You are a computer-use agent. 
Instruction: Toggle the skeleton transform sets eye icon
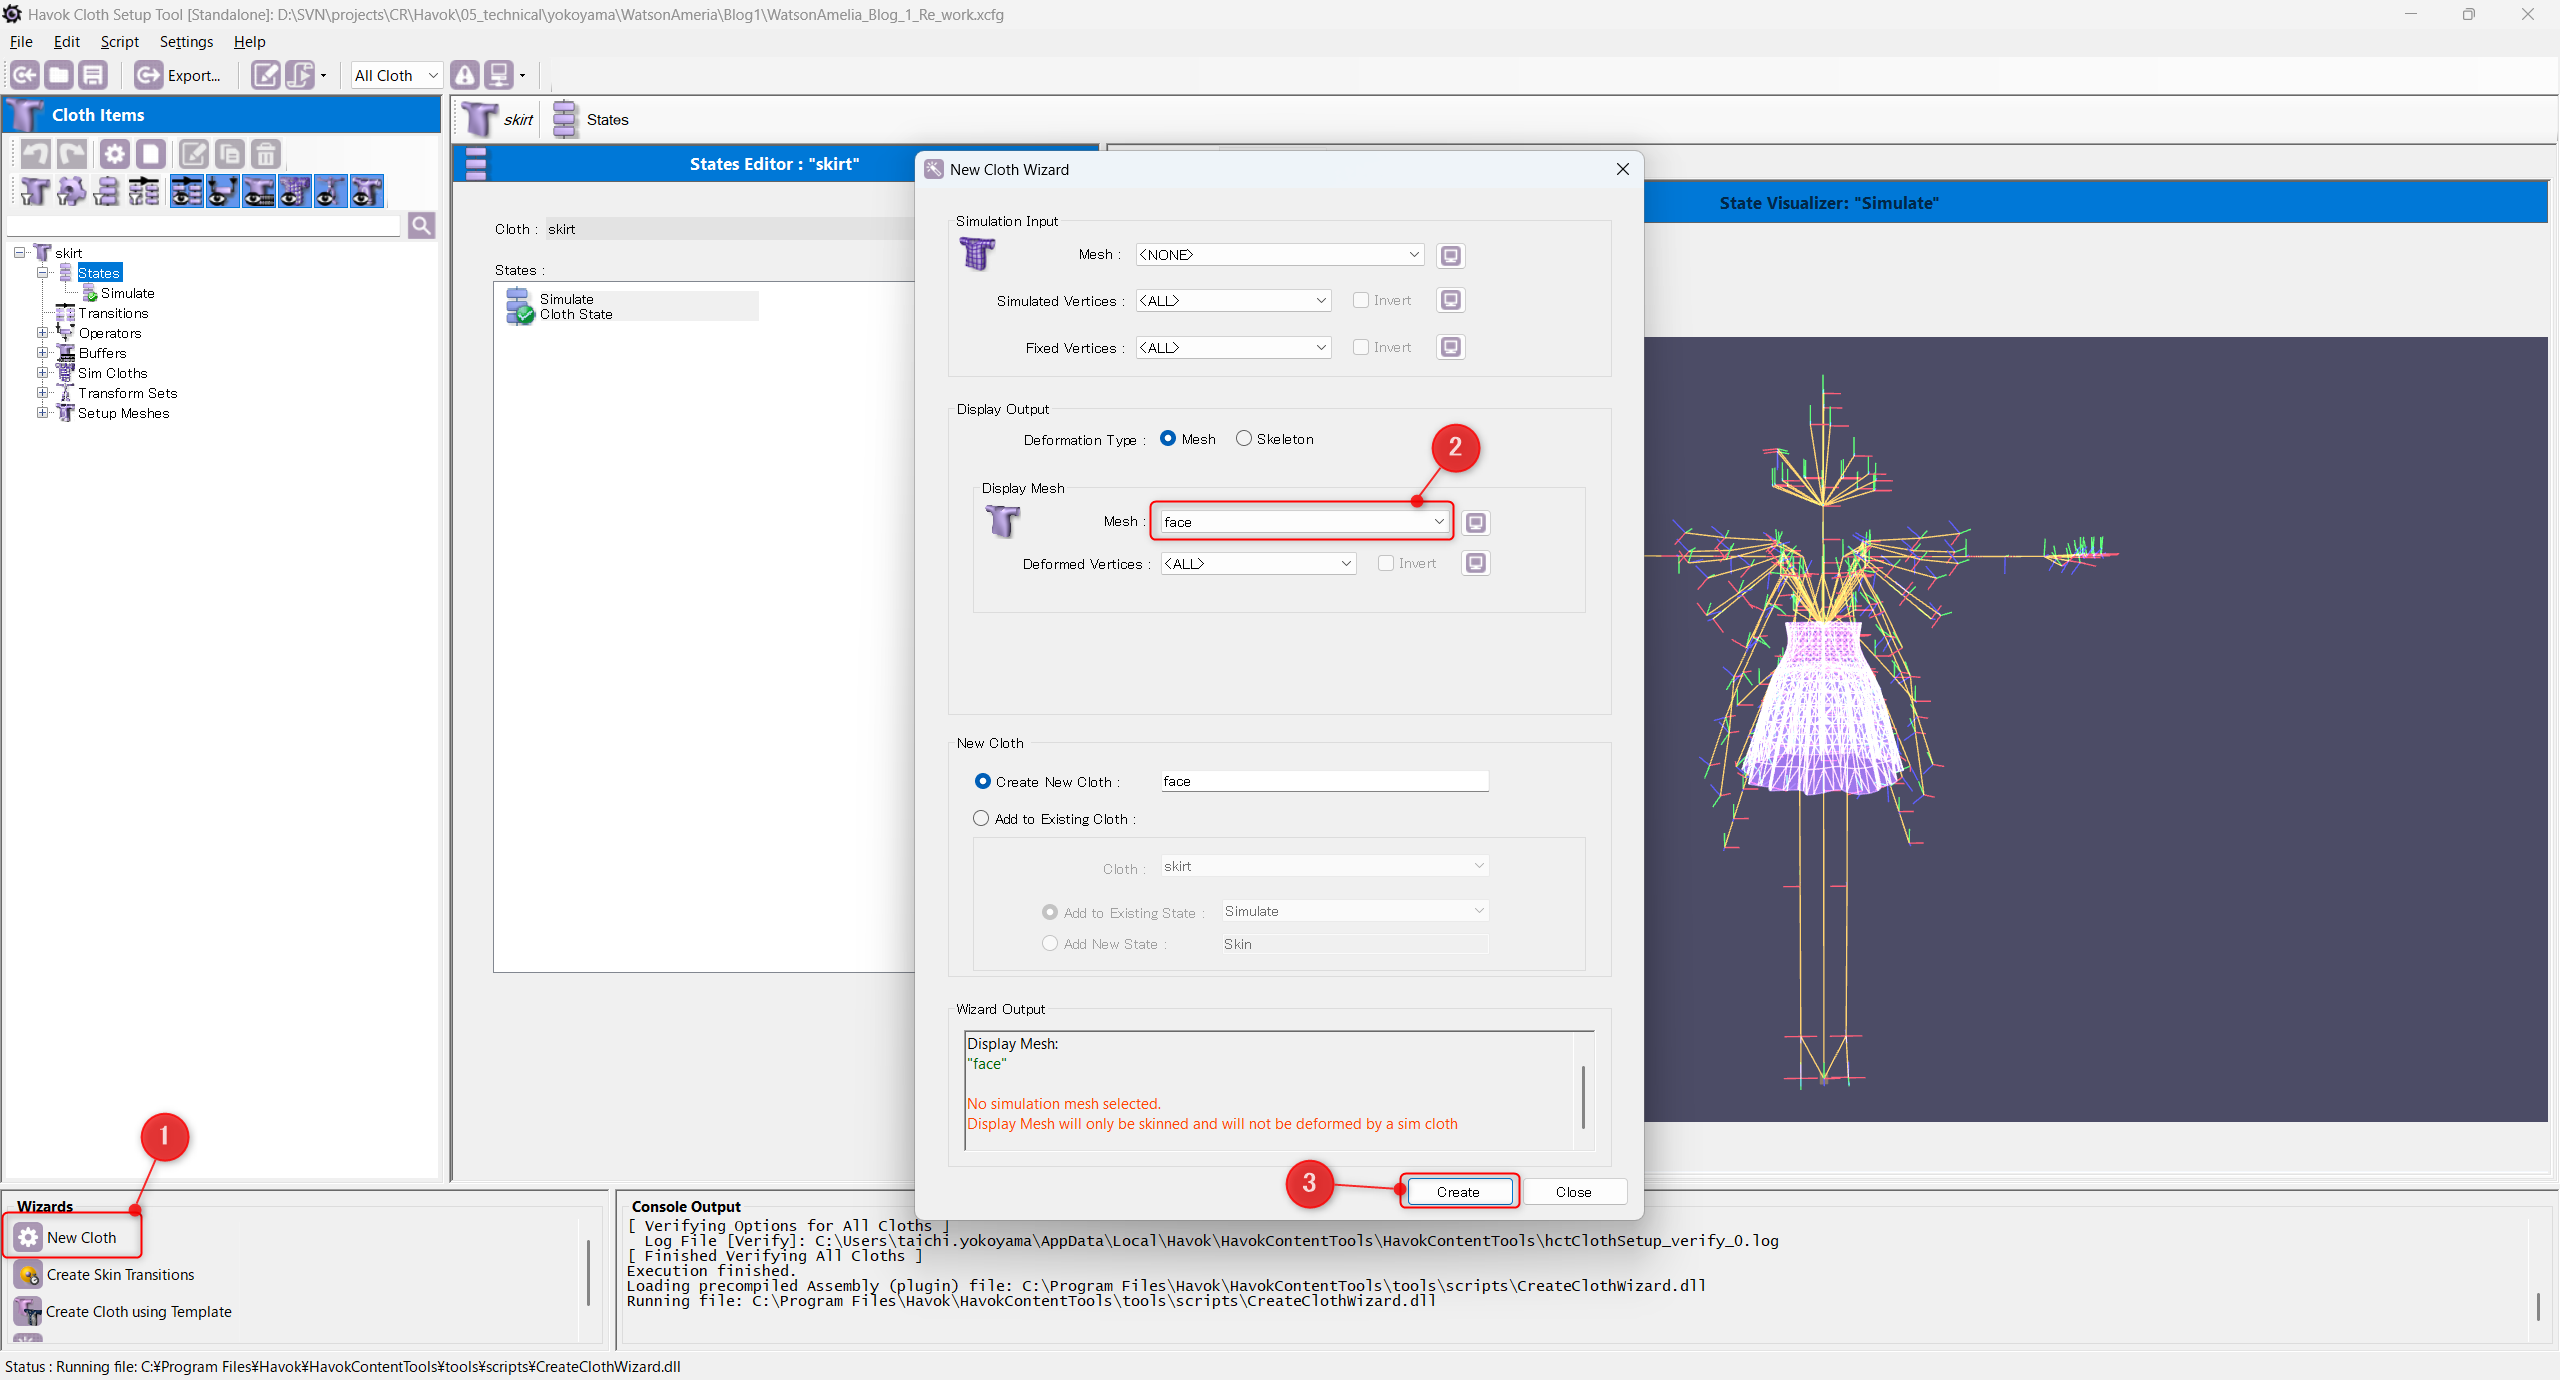(330, 191)
